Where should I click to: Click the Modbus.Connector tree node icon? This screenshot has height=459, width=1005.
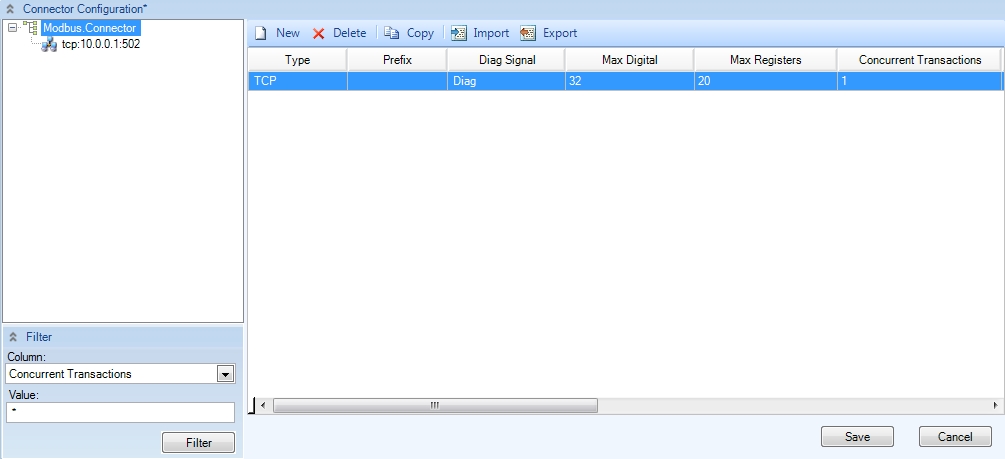click(30, 28)
